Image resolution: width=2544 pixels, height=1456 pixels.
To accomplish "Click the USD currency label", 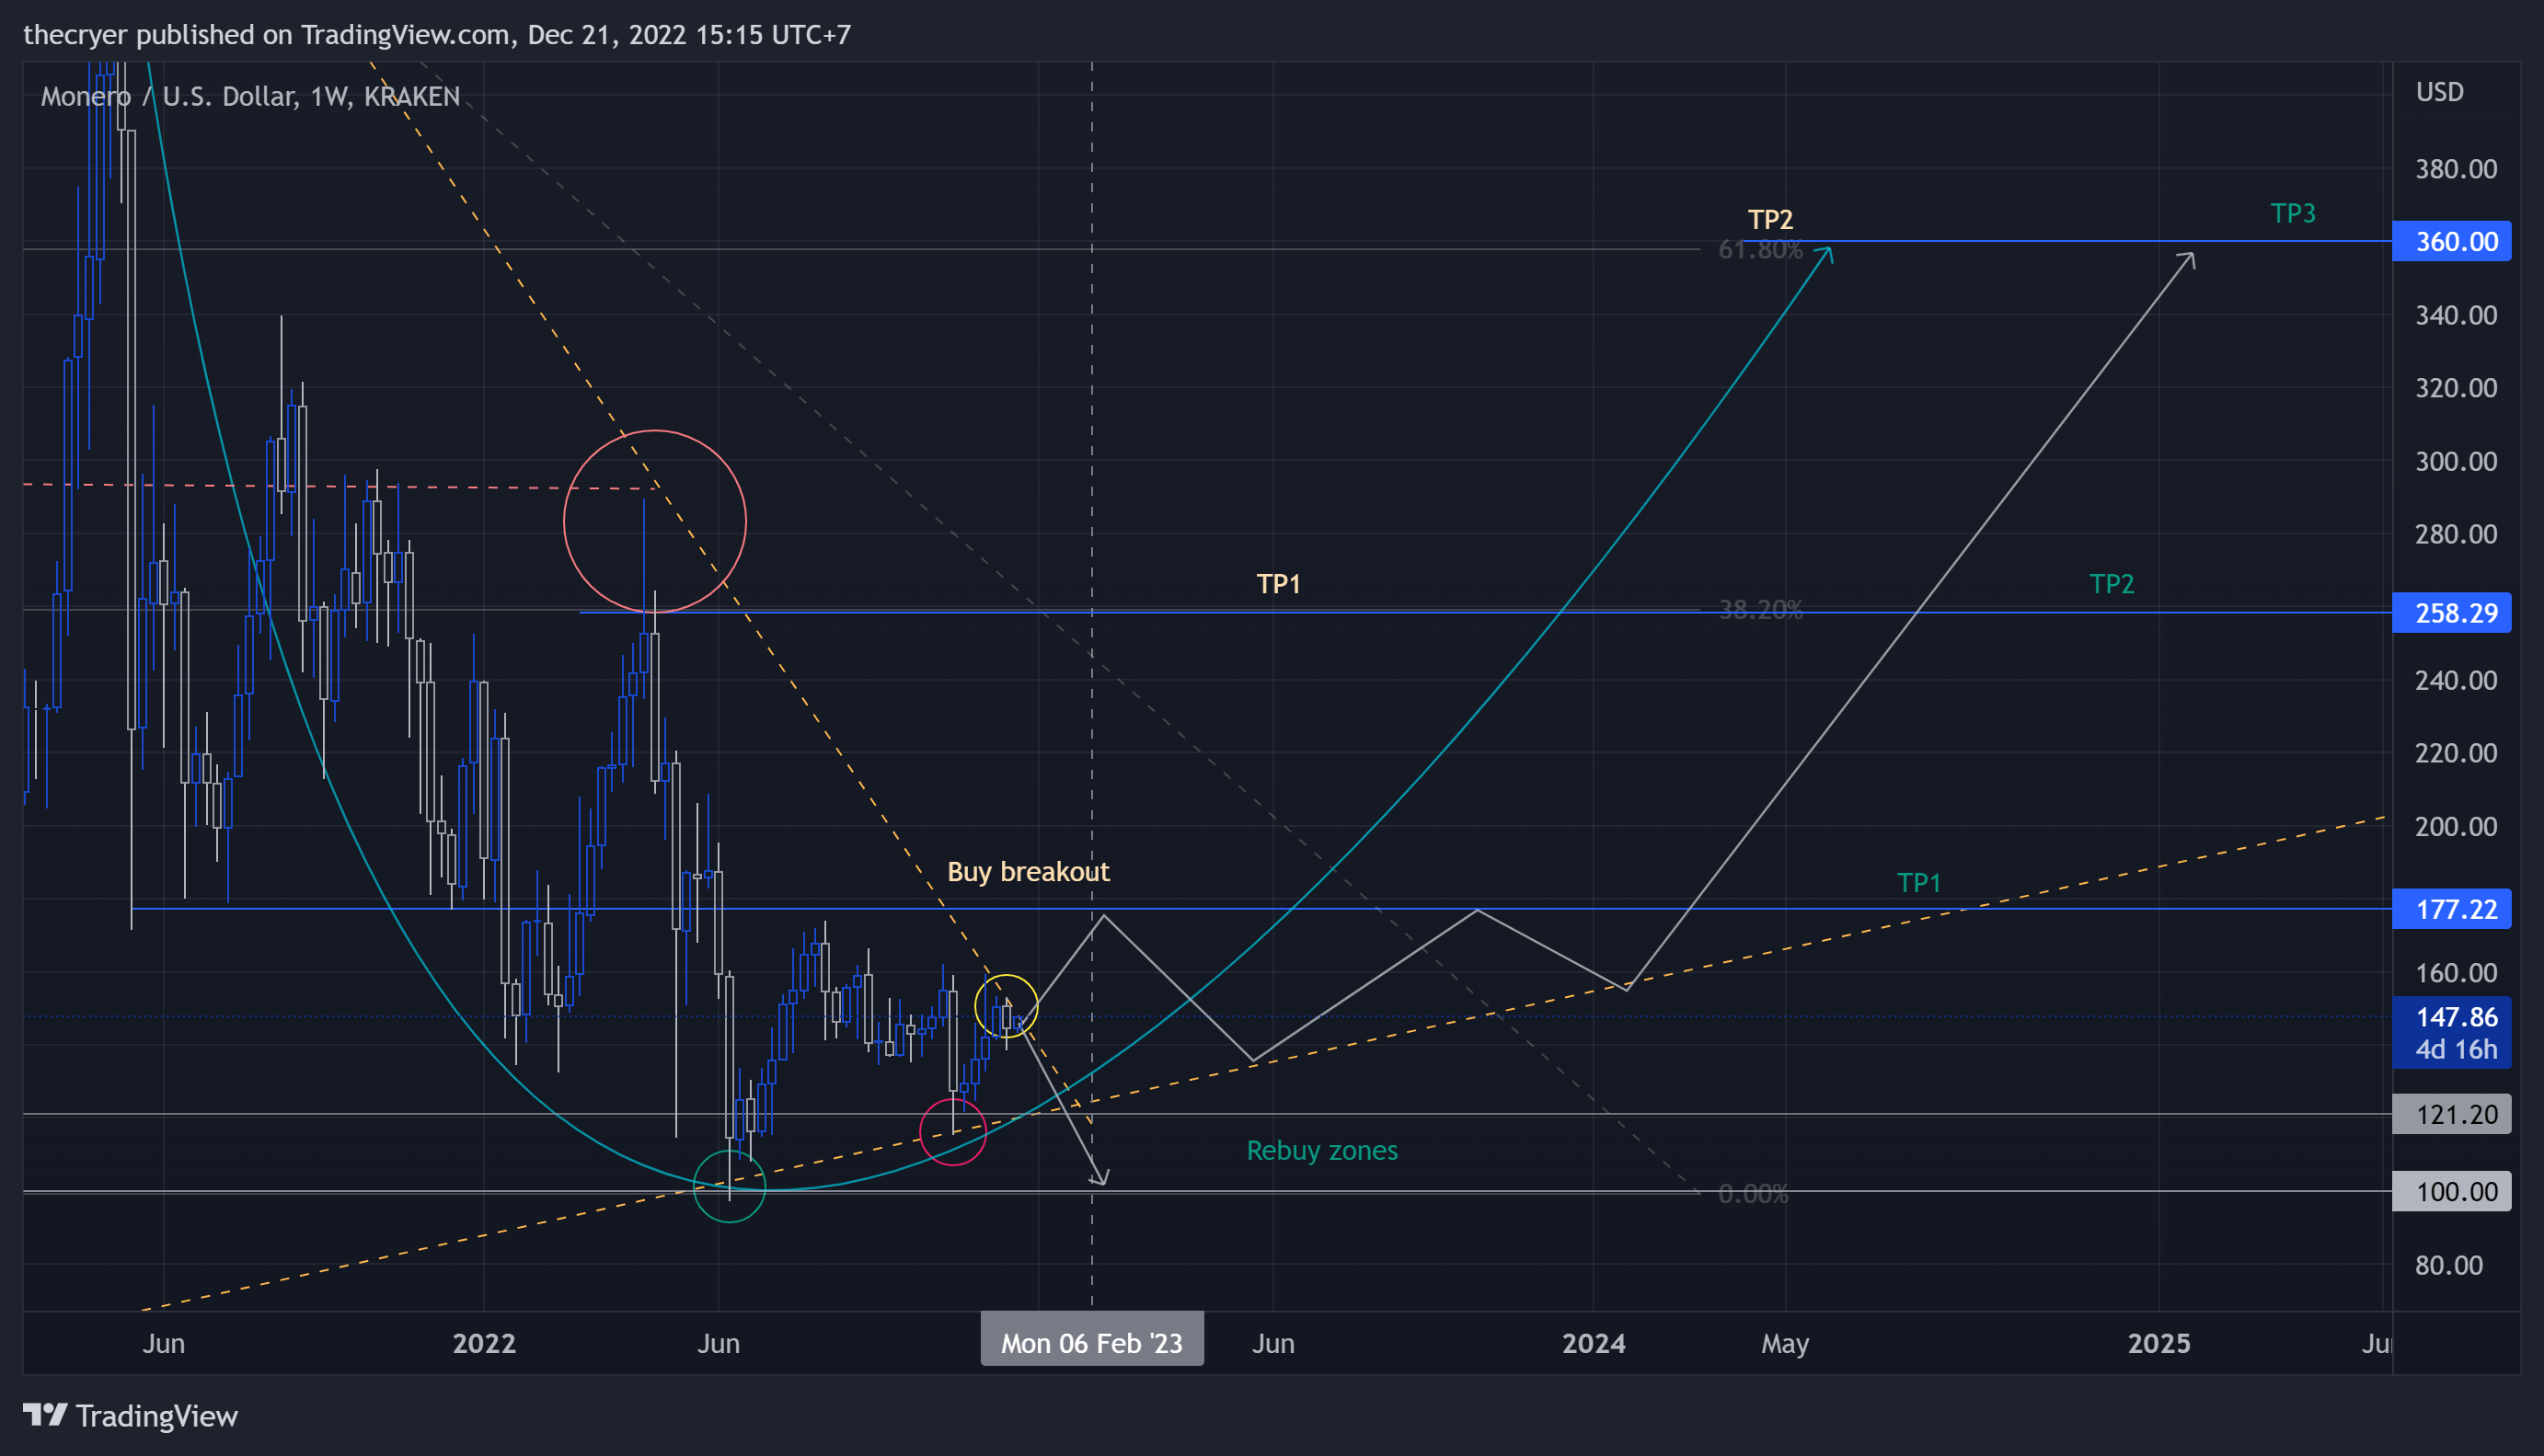I will point(2440,92).
